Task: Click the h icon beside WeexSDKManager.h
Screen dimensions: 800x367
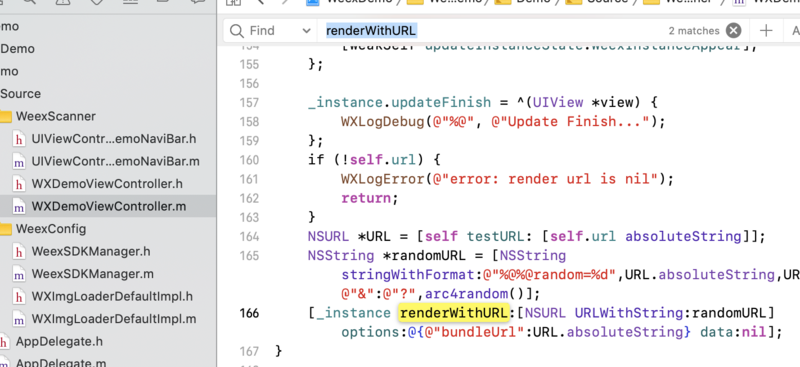Action: 19,252
